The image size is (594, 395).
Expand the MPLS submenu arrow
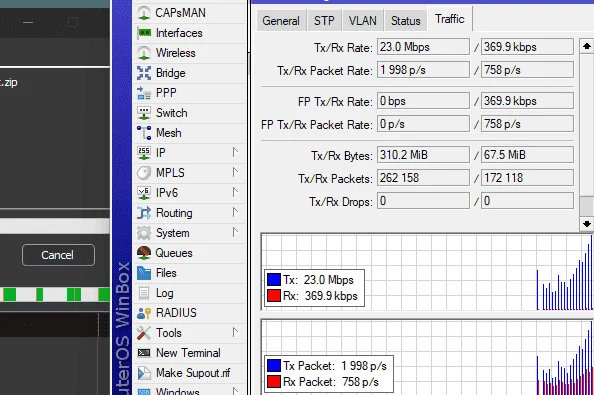click(235, 172)
